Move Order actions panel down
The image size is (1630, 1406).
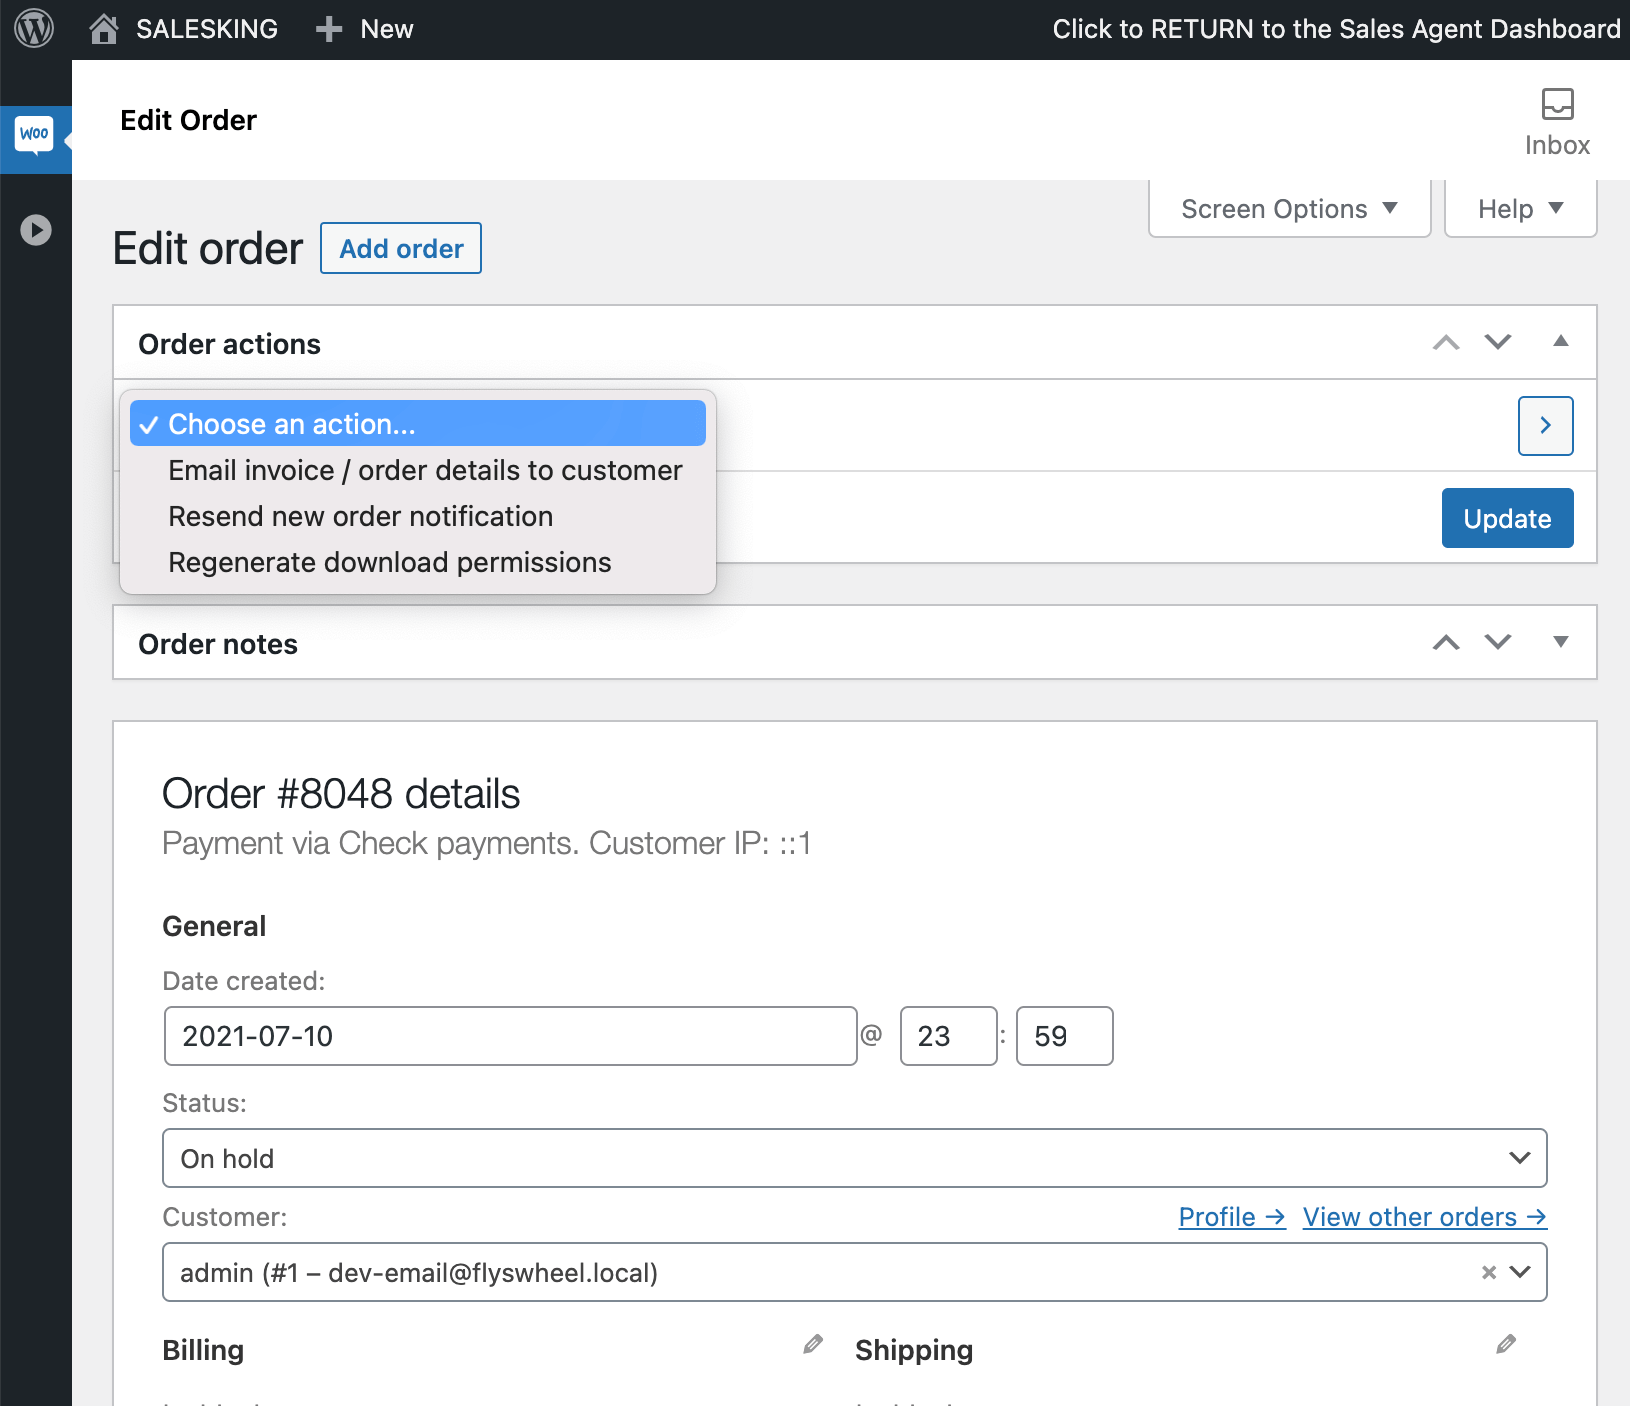click(1498, 342)
